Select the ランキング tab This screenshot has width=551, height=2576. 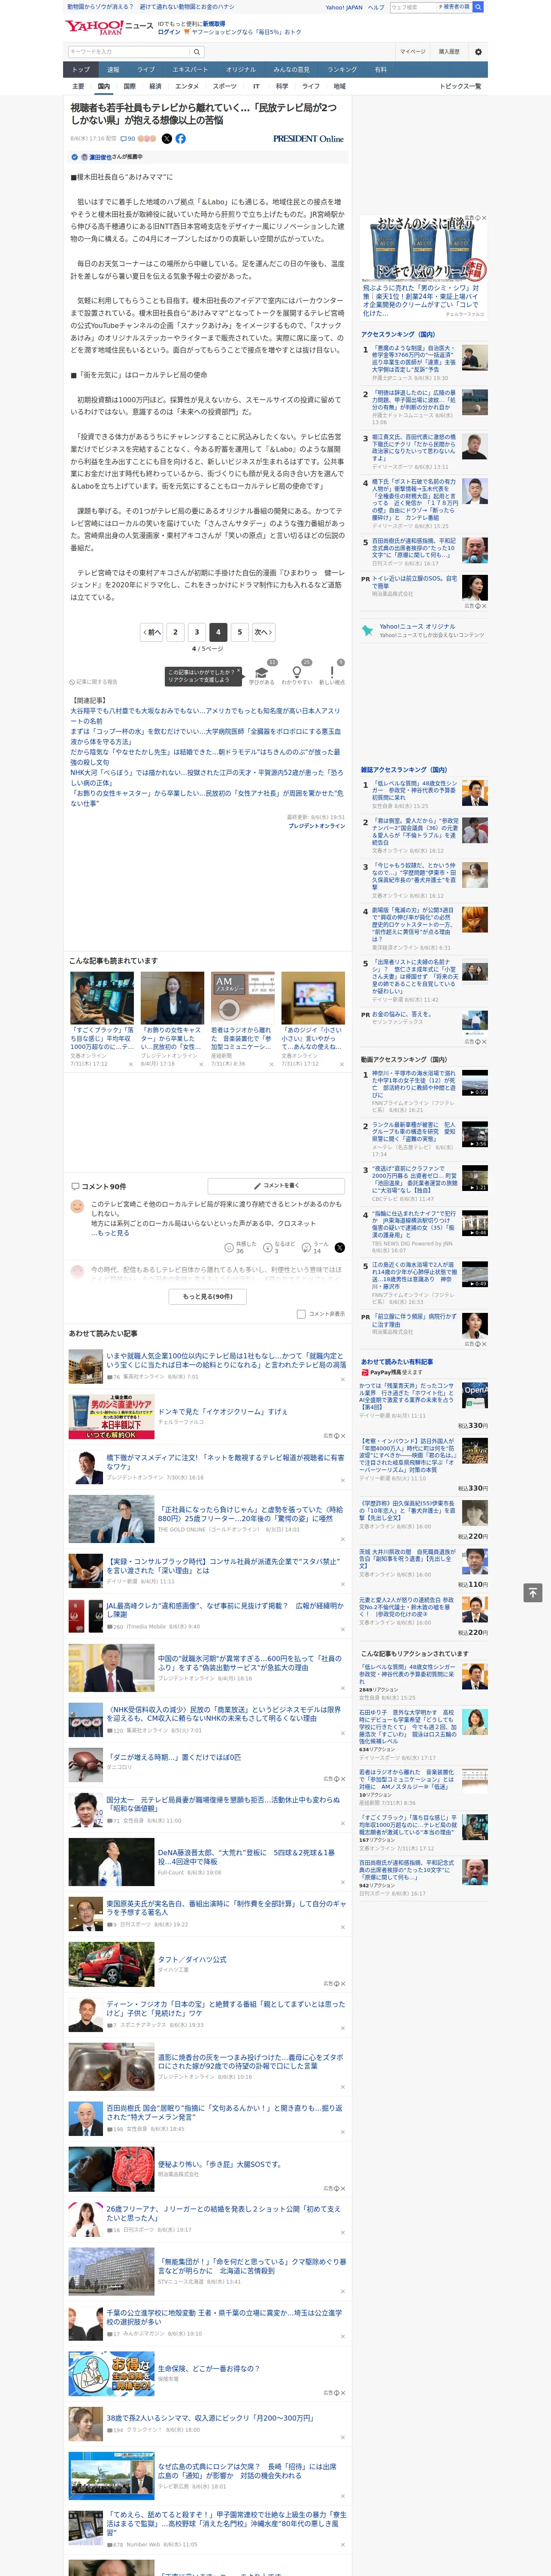[342, 70]
